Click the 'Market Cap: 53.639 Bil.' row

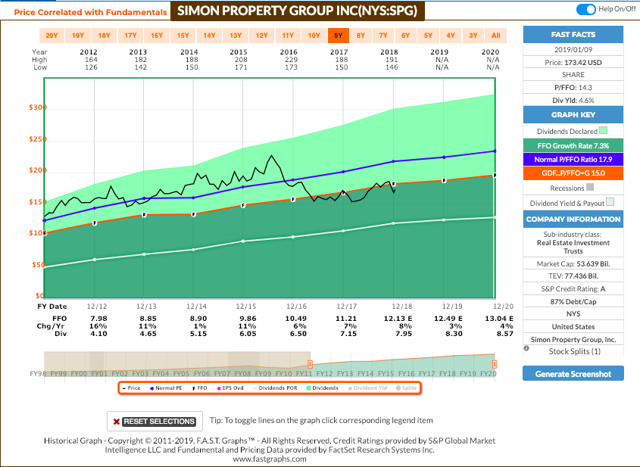coord(573,264)
